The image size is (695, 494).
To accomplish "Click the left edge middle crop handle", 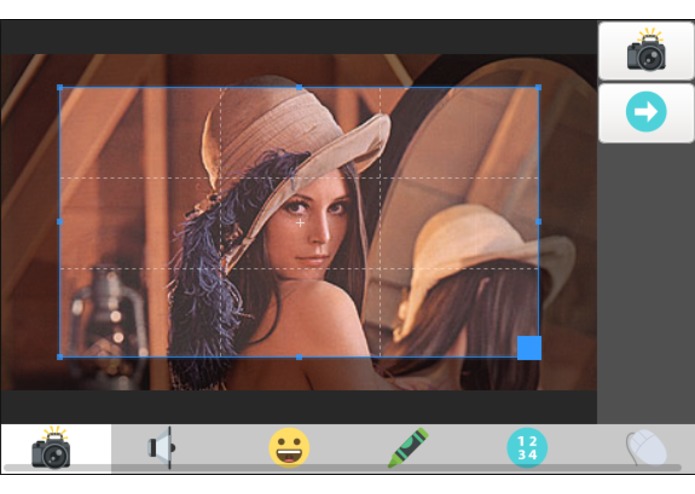I will (x=60, y=222).
